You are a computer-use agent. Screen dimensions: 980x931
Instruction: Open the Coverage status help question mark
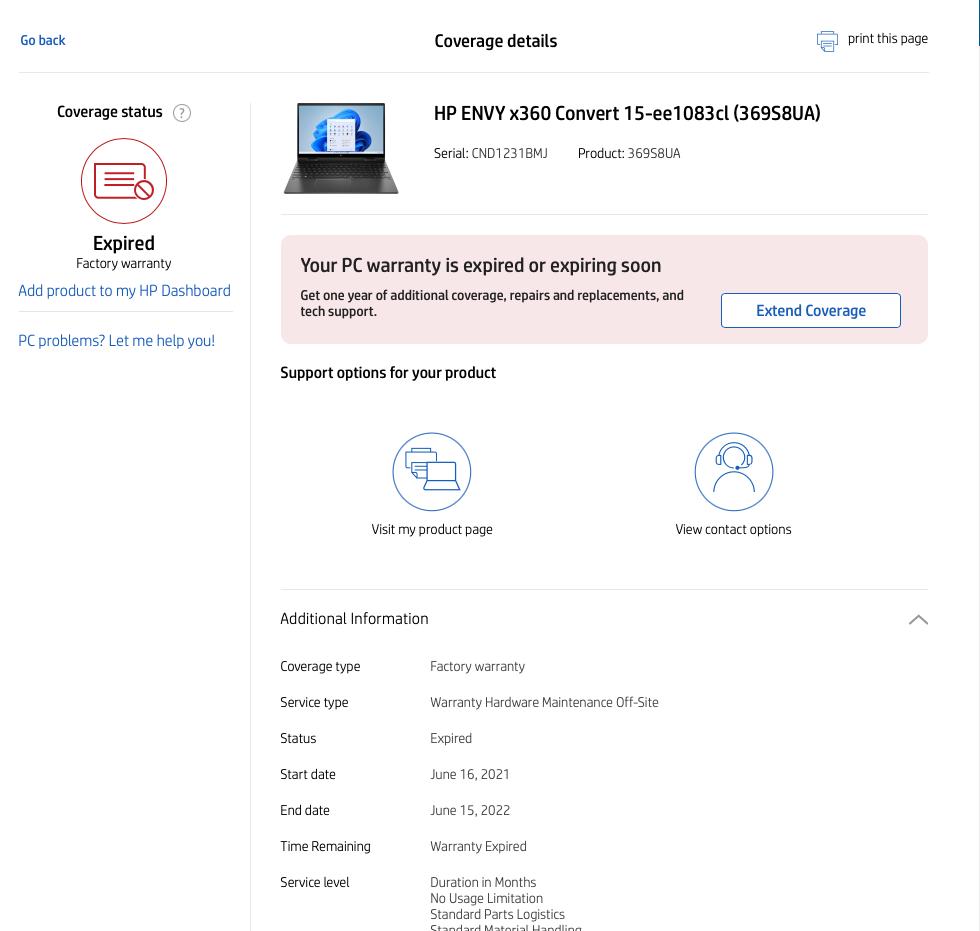[182, 113]
